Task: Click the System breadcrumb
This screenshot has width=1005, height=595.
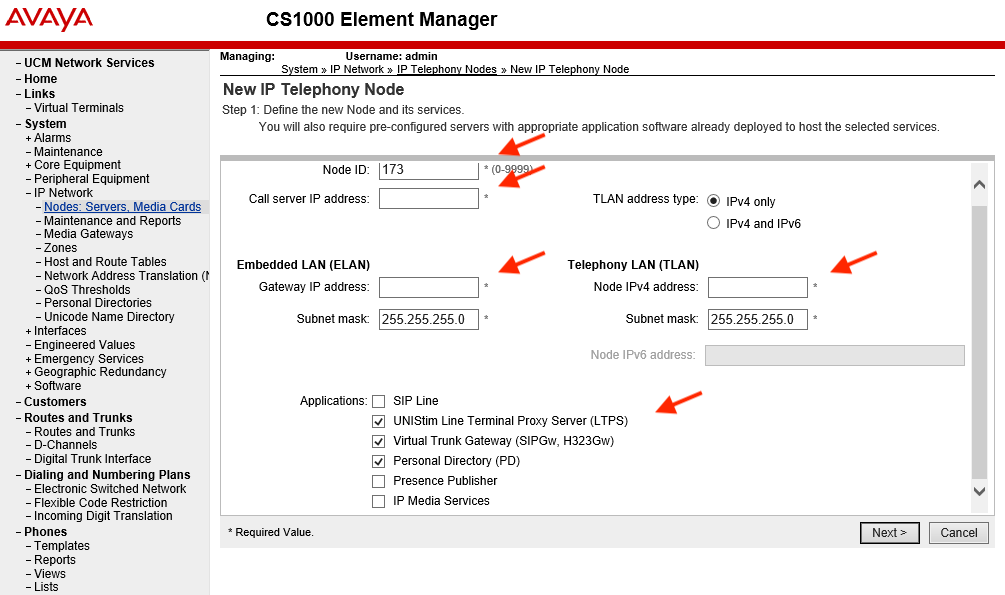Action: (299, 69)
